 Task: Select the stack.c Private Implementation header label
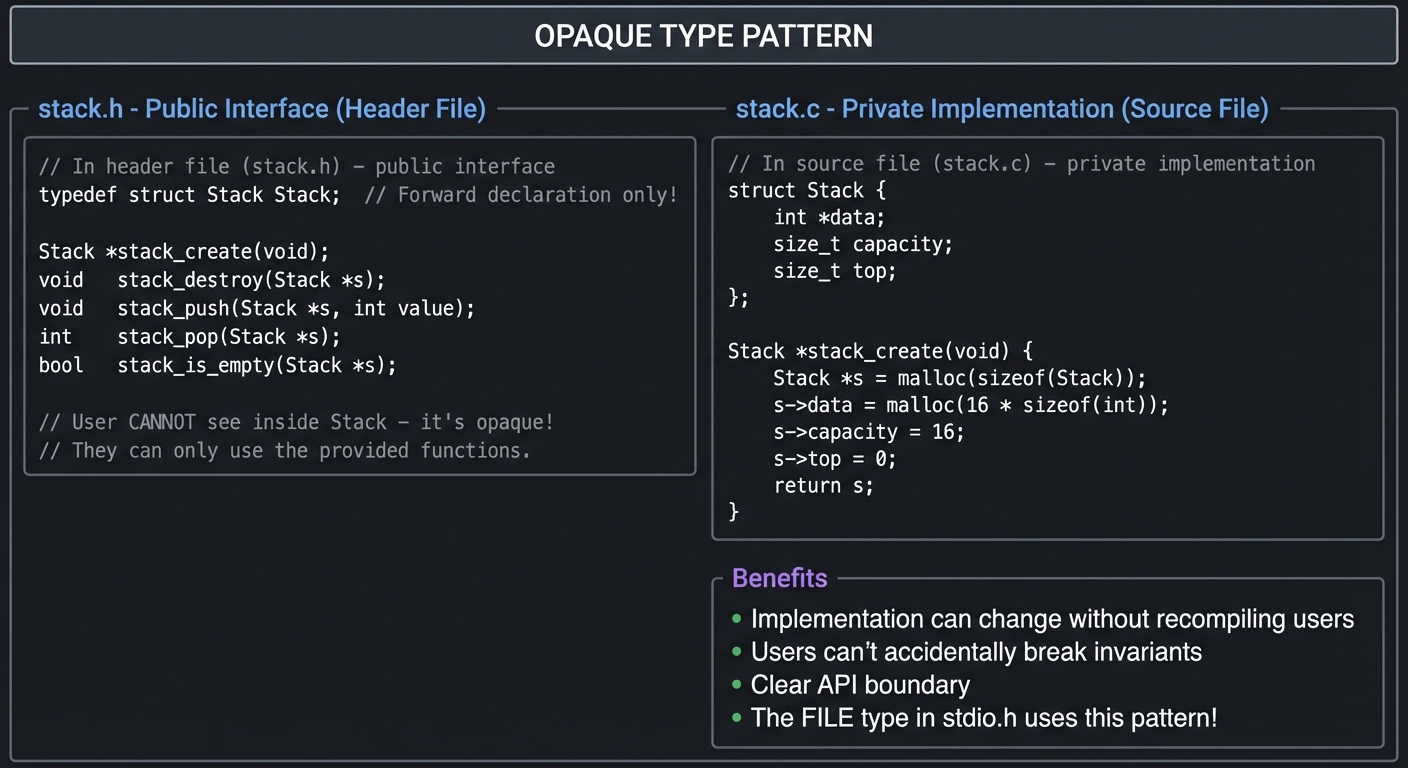pyautogui.click(x=1001, y=108)
